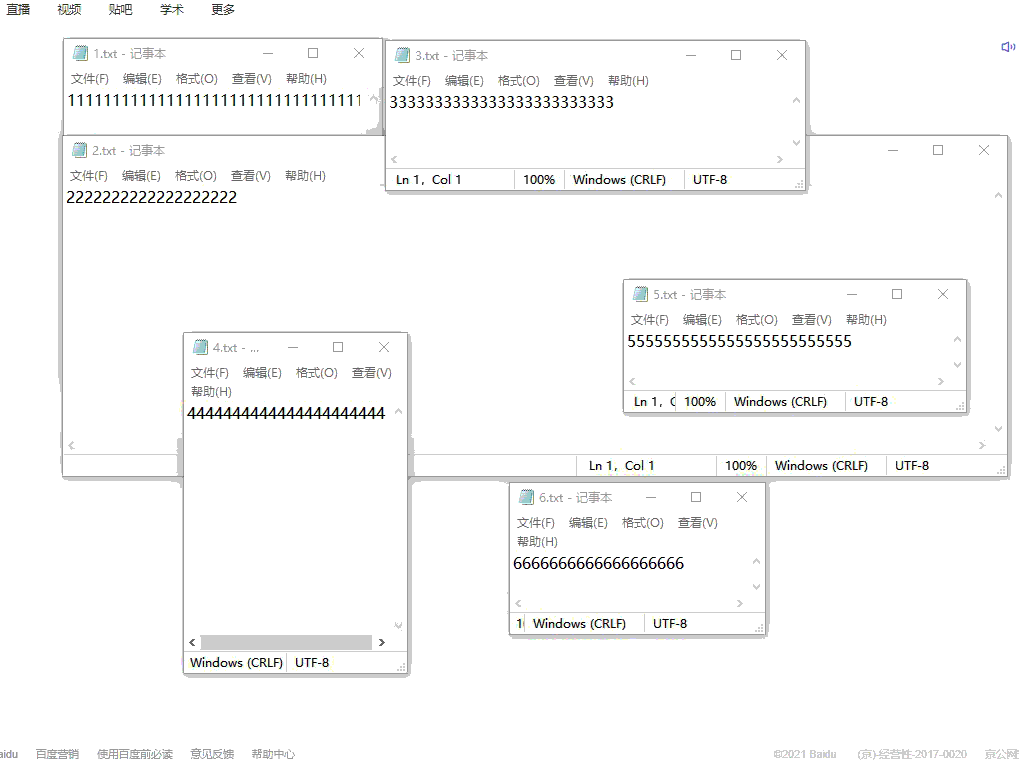Click the text line of 5s in 5.txt
1019x769 pixels.
click(740, 341)
